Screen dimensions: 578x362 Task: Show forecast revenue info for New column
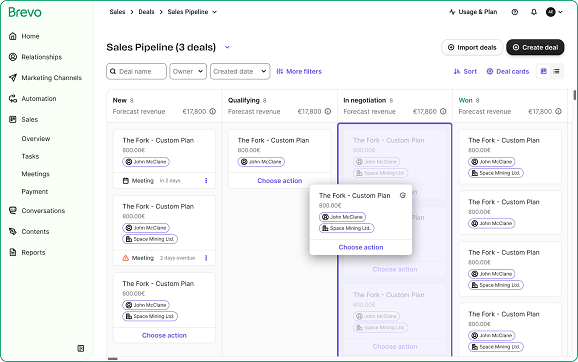[x=213, y=111]
